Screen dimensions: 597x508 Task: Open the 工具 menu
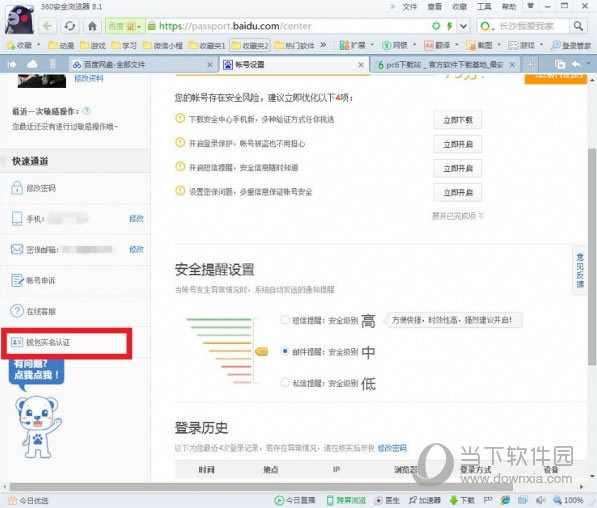pyautogui.click(x=484, y=6)
